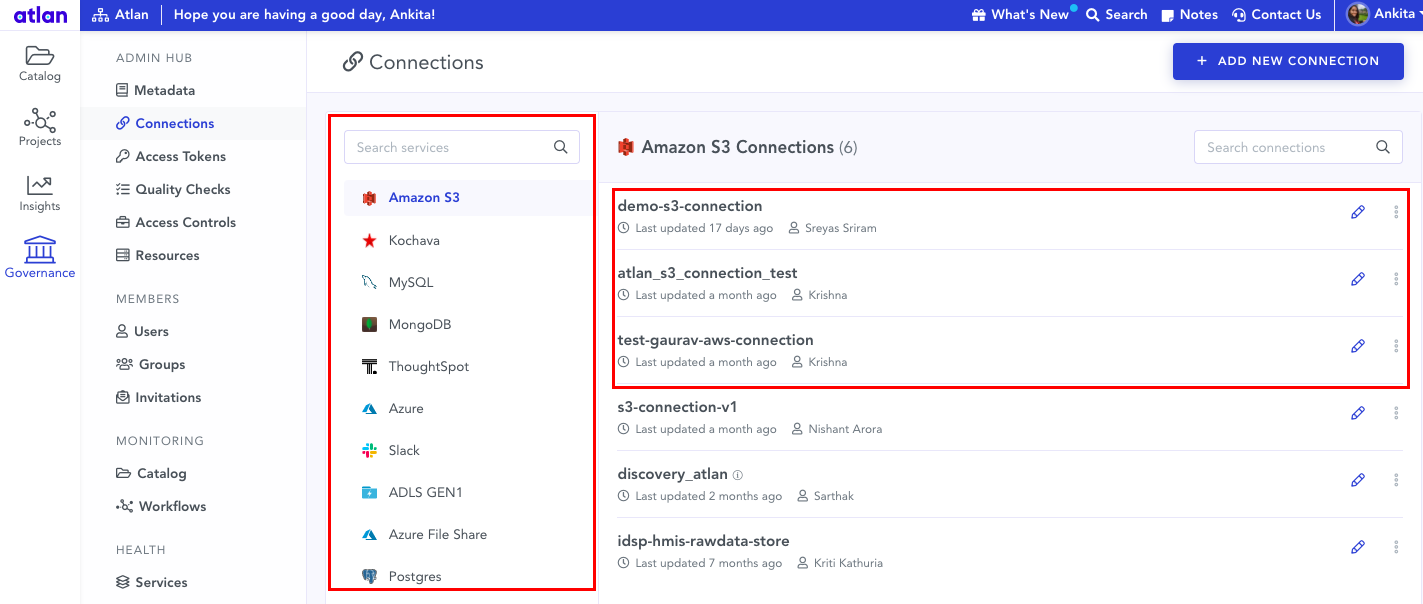Open s3-connection-v1

click(677, 407)
